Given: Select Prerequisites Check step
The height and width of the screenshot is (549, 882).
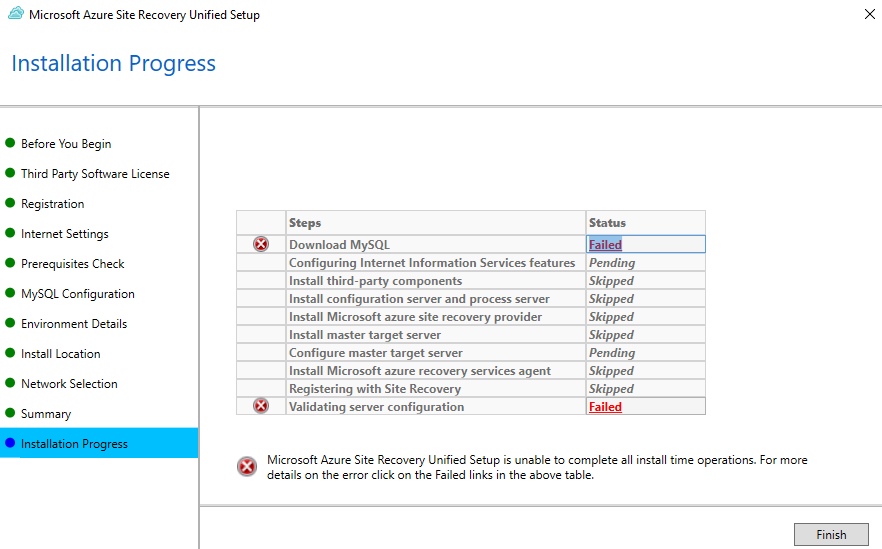Looking at the screenshot, I should click(x=73, y=264).
